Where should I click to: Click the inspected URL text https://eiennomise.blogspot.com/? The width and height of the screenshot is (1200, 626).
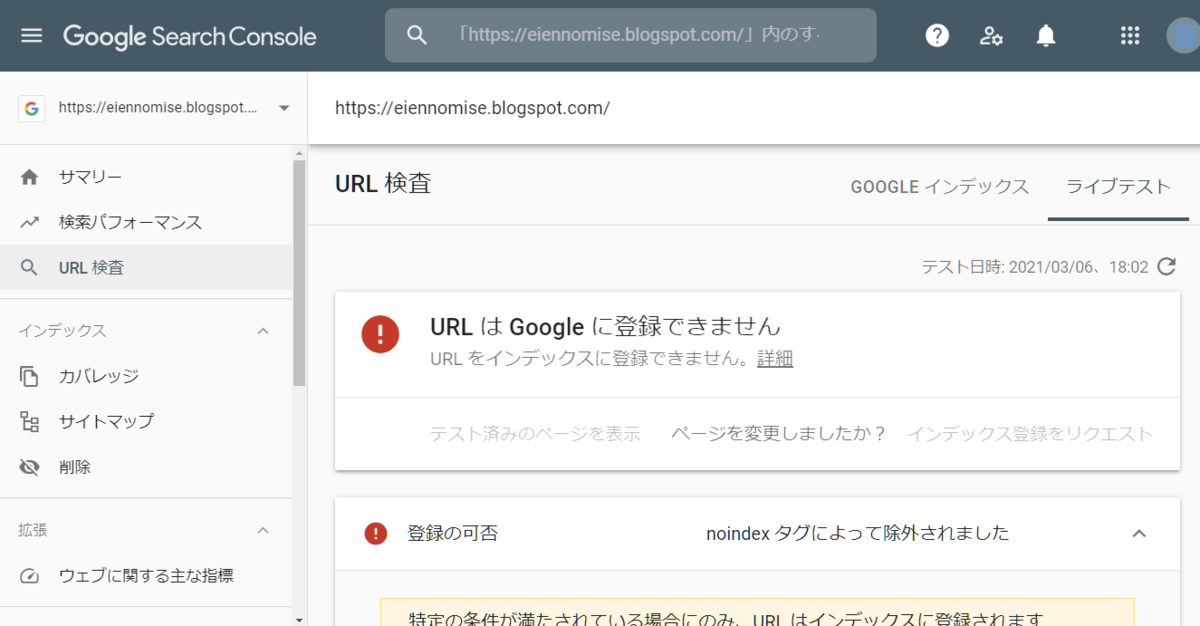(x=472, y=107)
